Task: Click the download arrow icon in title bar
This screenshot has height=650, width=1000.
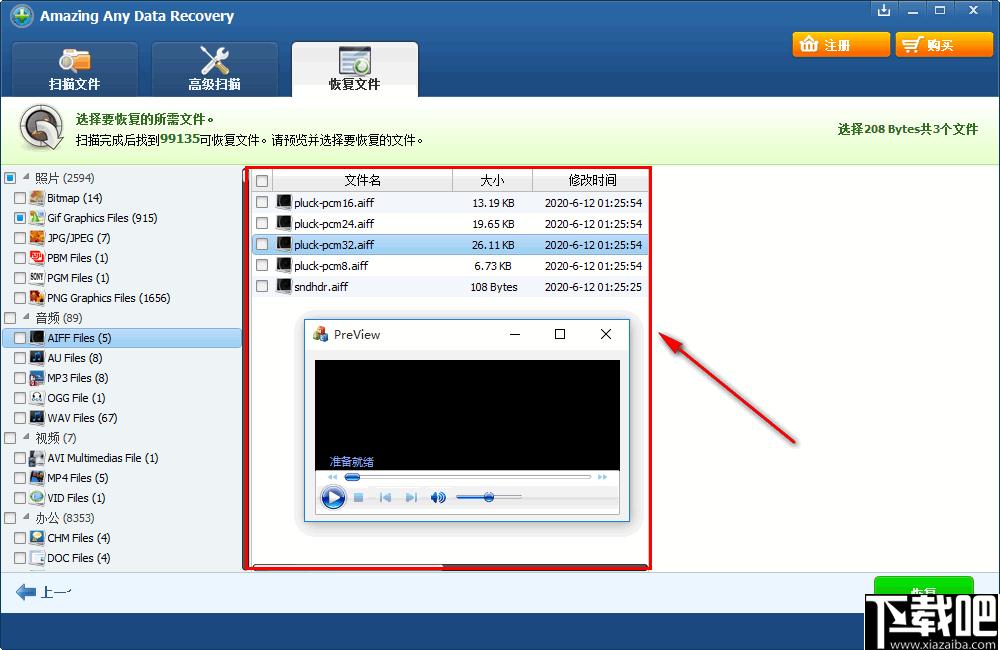Action: [x=883, y=10]
